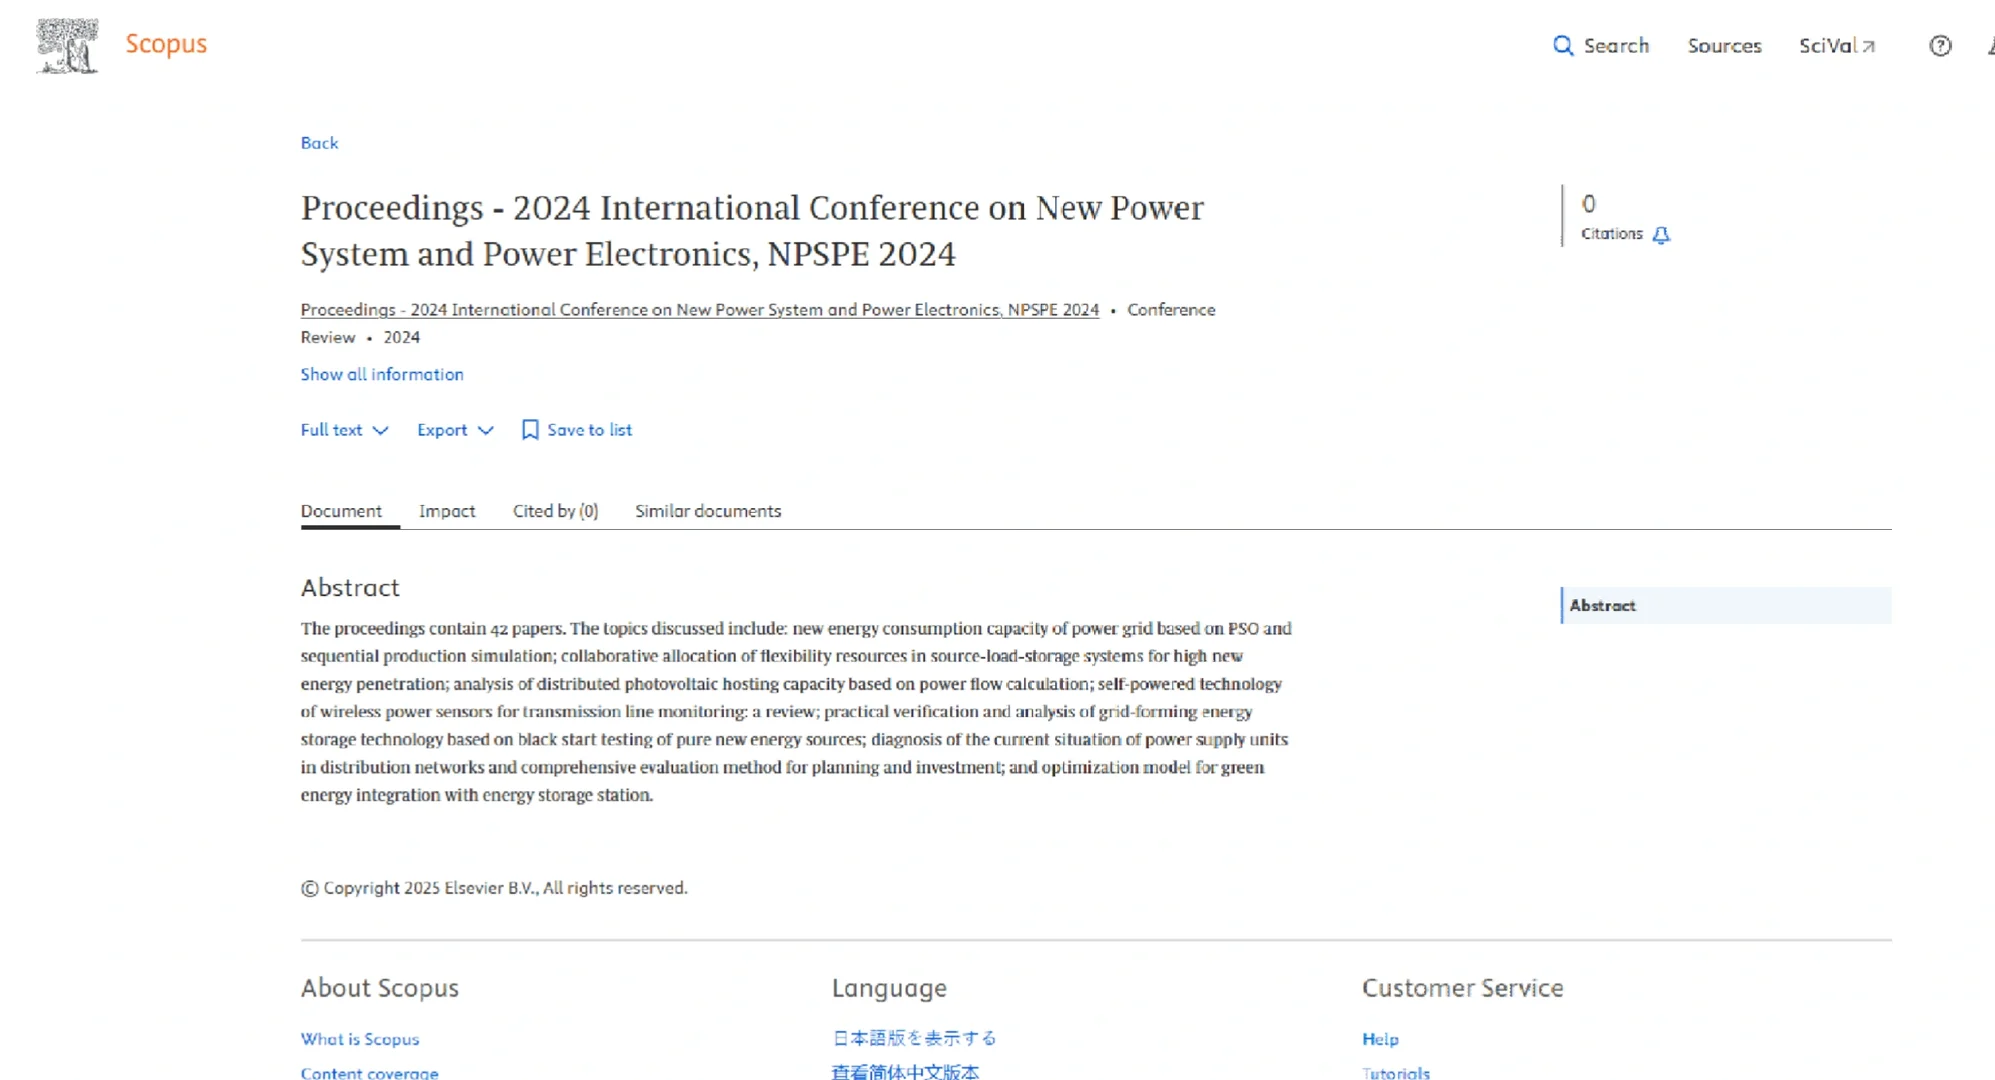Viewport: 1995px width, 1080px height.
Task: Open the NPSPE 2024 proceedings source link
Action: [x=699, y=310]
